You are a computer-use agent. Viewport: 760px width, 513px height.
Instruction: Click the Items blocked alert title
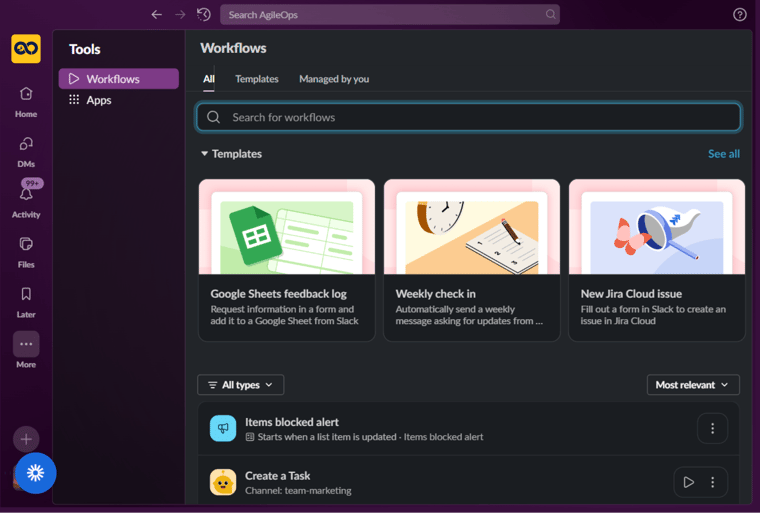point(292,422)
